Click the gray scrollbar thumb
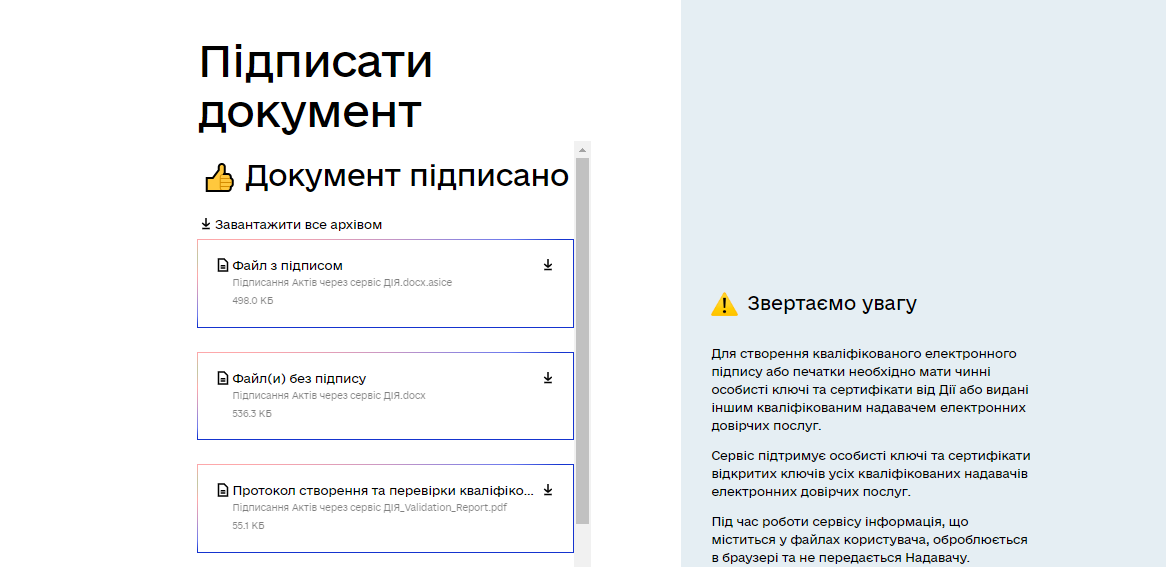The height and width of the screenshot is (567, 1166). point(583,340)
